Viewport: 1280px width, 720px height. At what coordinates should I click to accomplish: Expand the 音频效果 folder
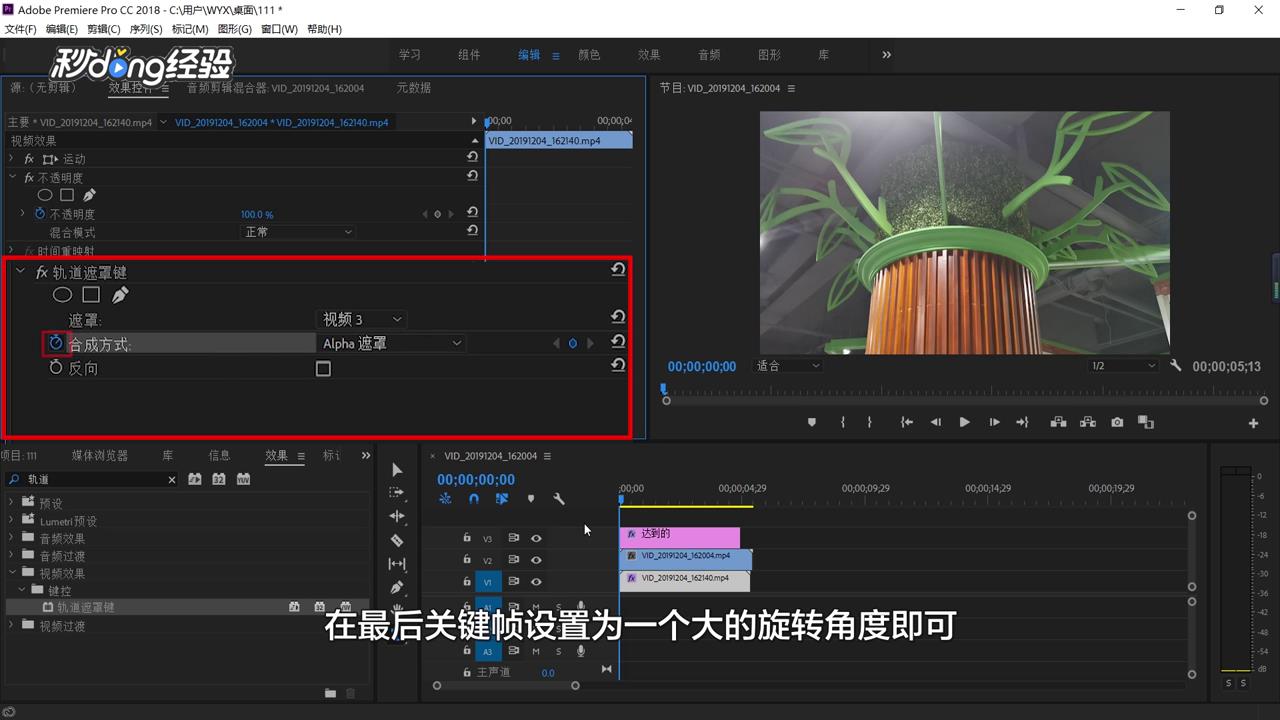(x=12, y=538)
